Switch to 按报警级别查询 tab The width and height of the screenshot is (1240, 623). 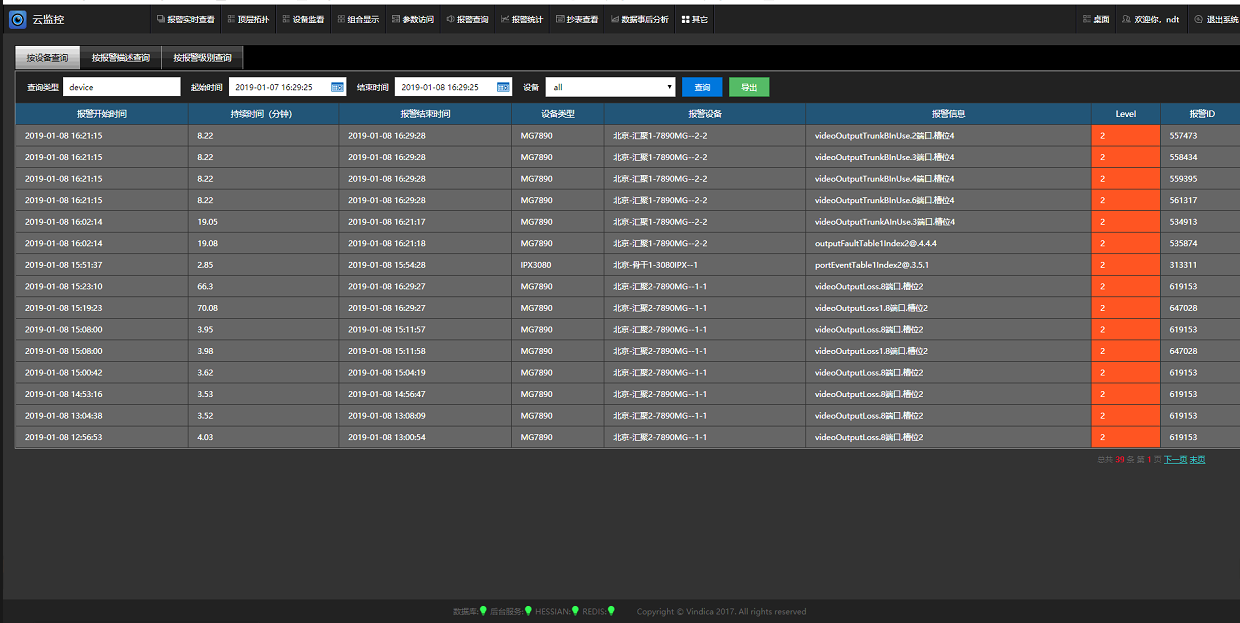(202, 58)
